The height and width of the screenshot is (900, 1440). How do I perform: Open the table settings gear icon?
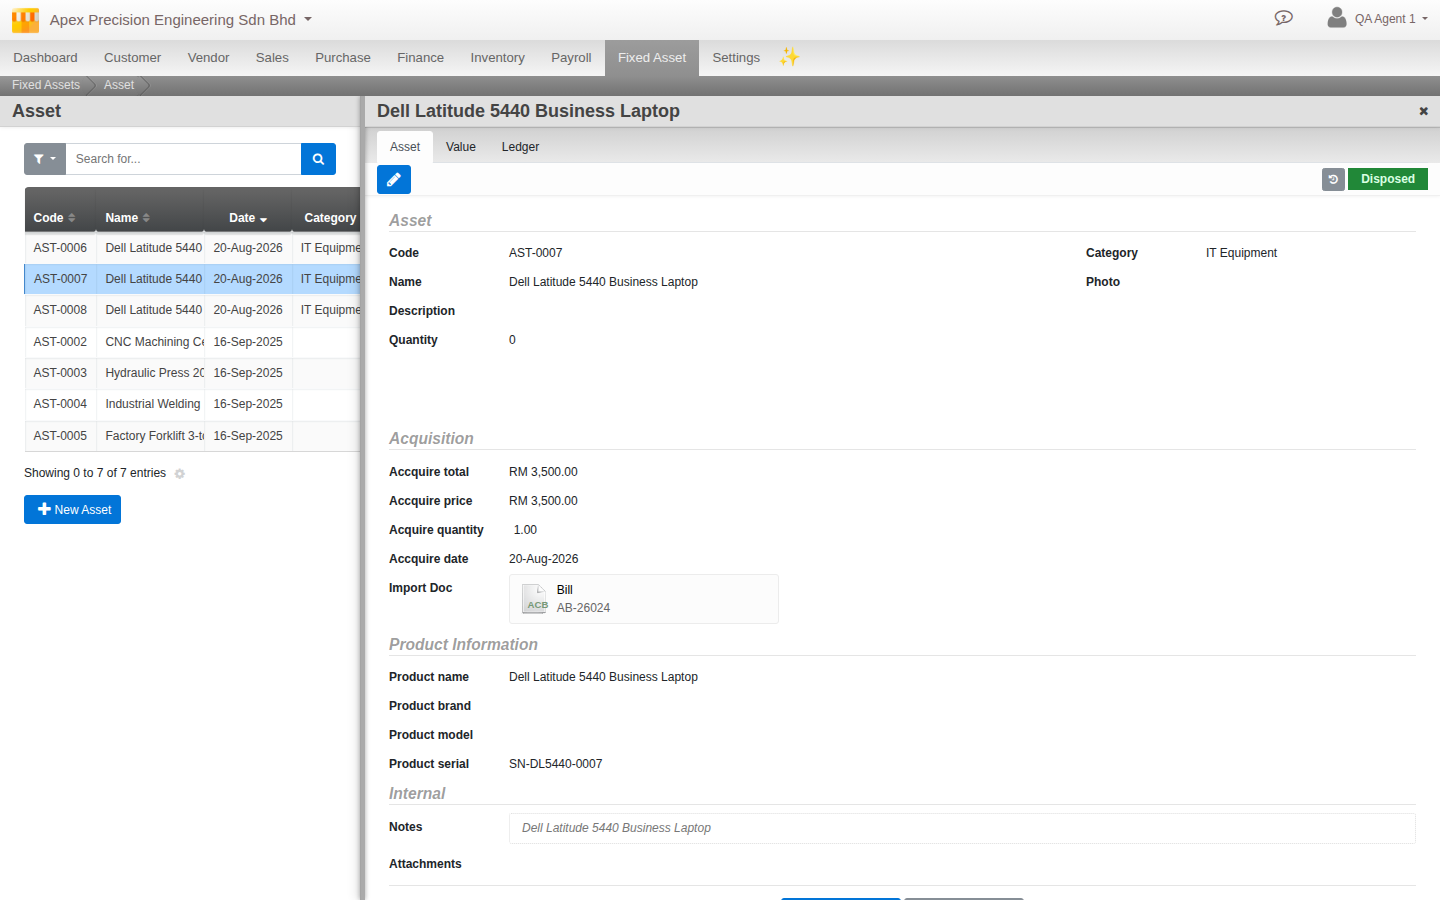coord(180,474)
